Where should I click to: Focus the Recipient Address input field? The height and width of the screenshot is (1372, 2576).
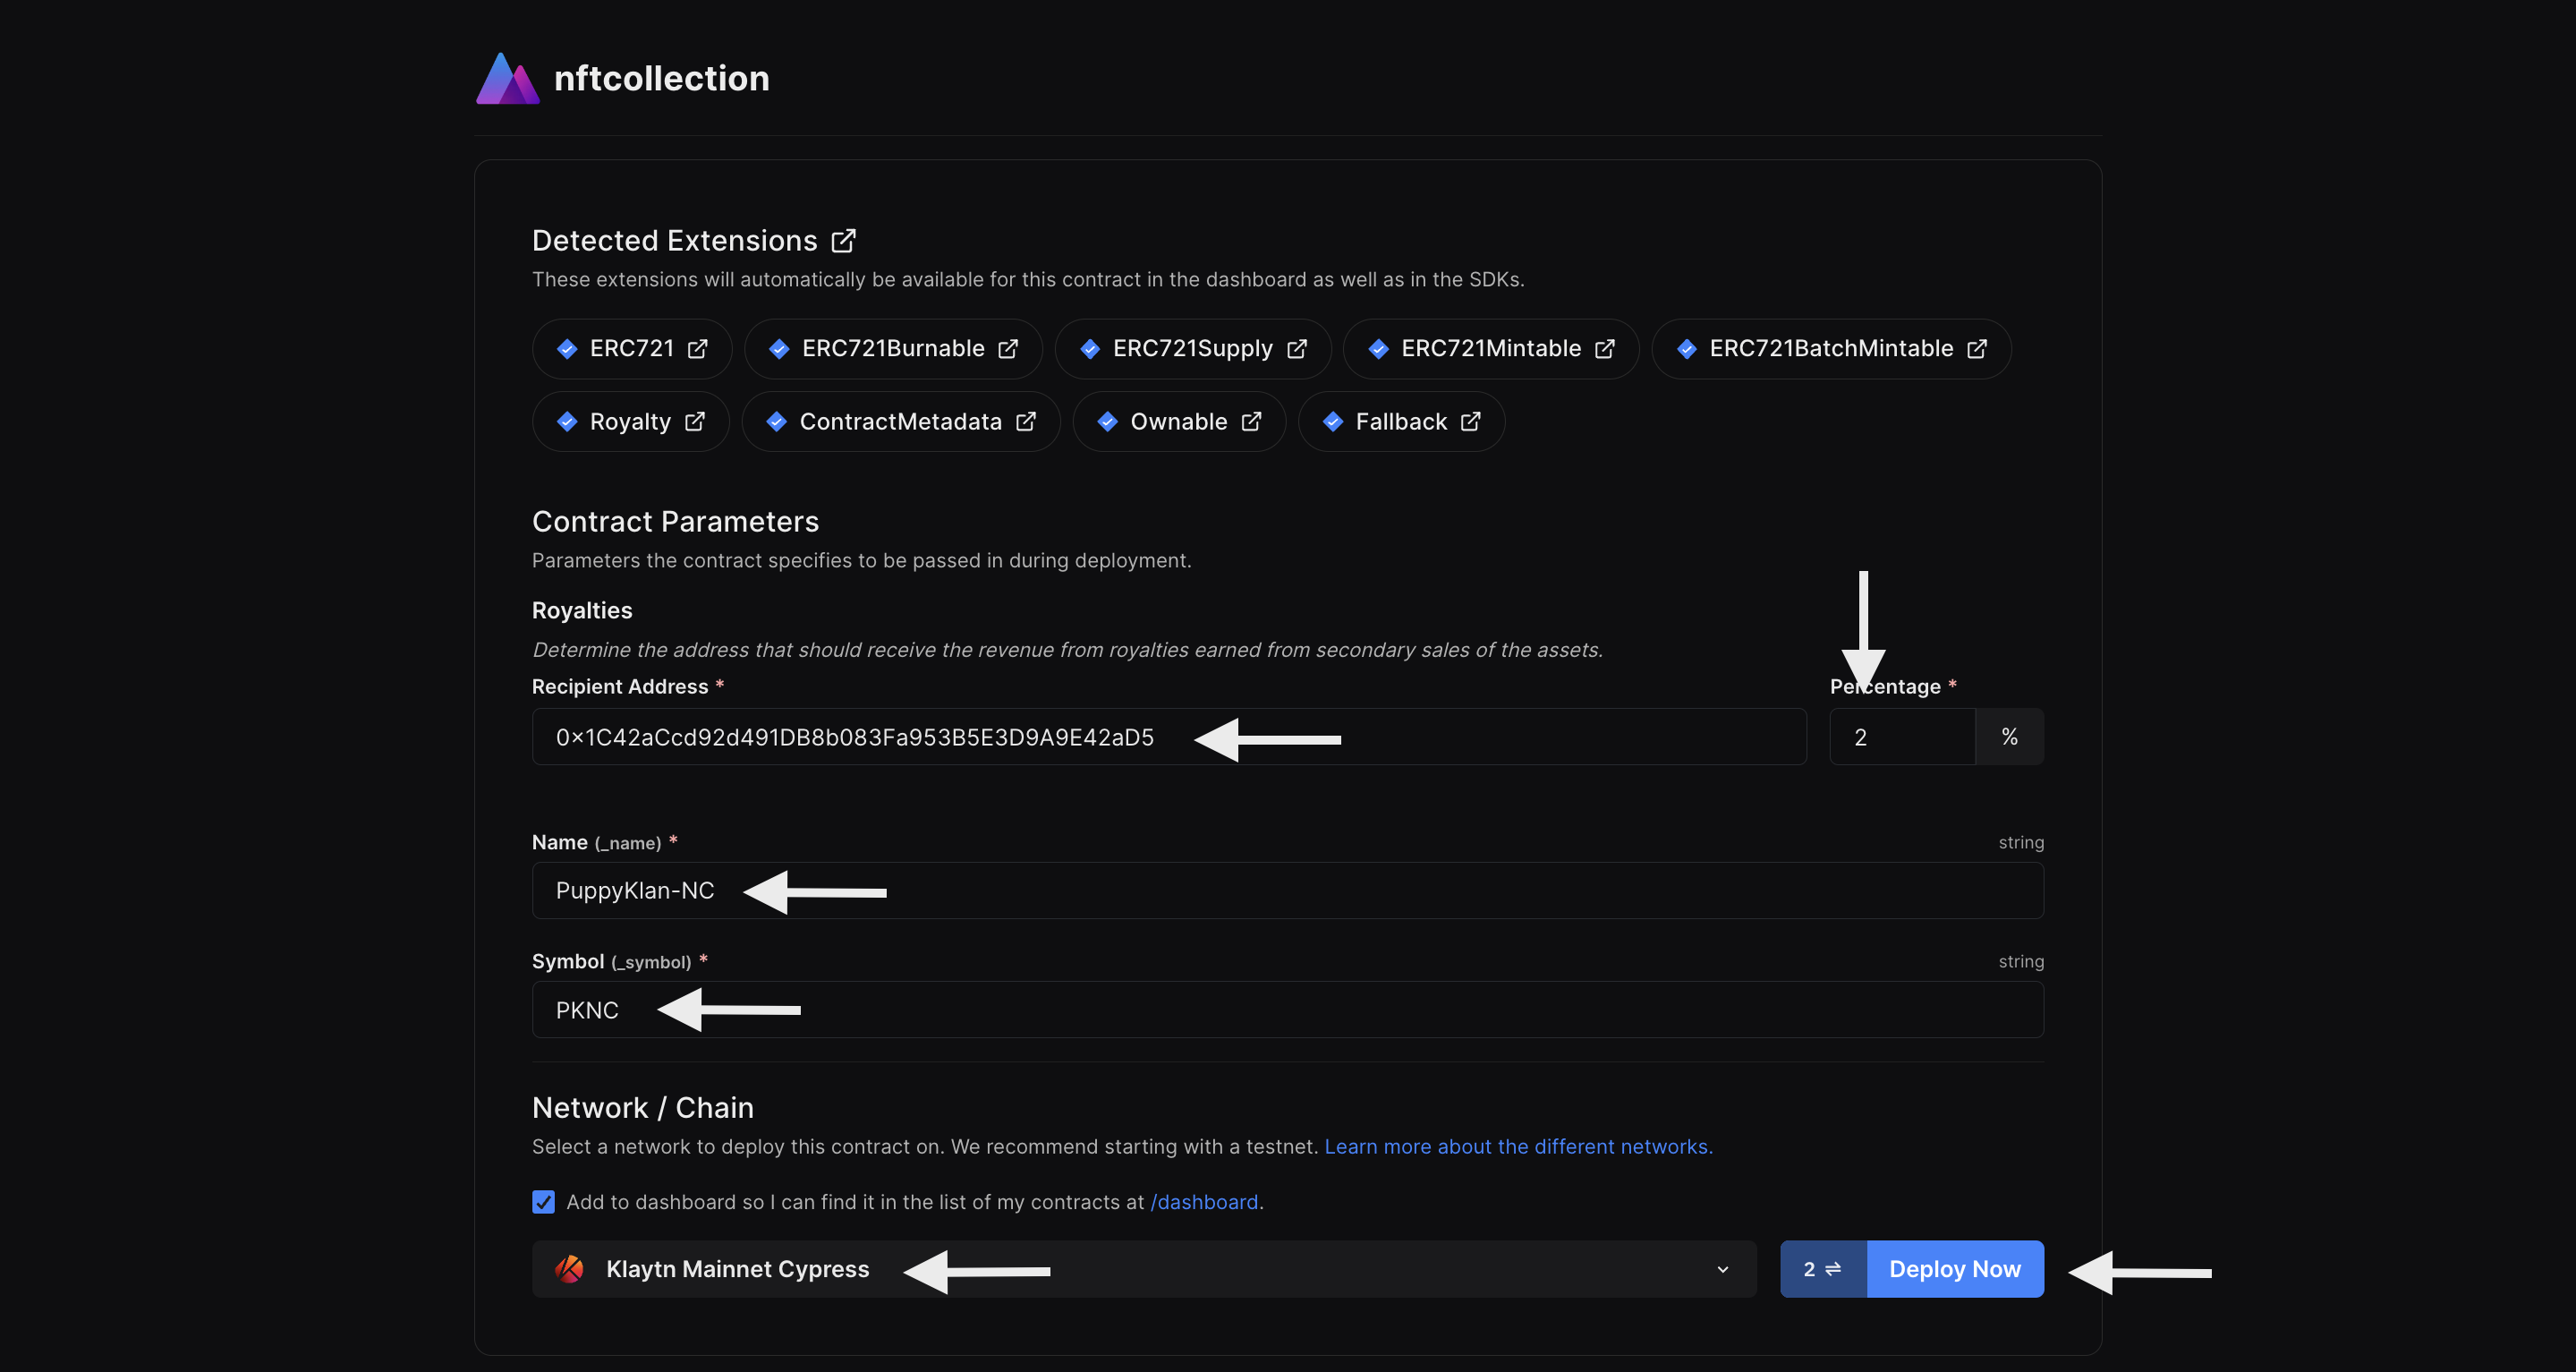click(x=1500, y=737)
